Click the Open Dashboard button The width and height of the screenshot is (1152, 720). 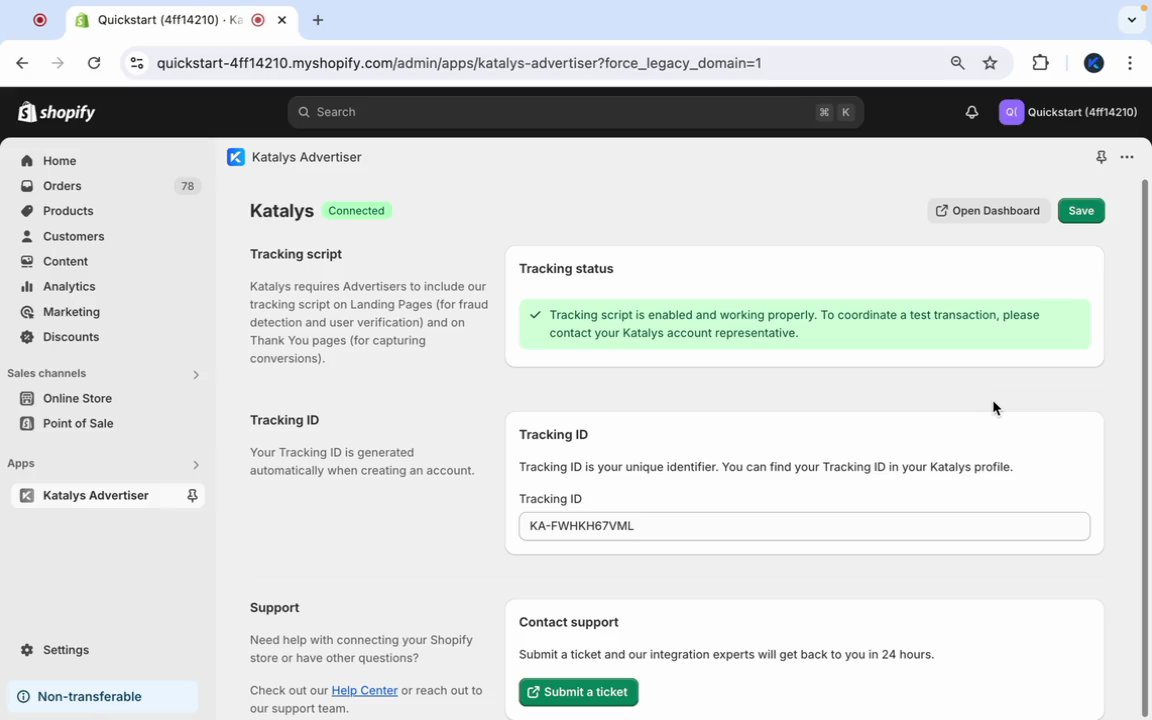(x=988, y=211)
